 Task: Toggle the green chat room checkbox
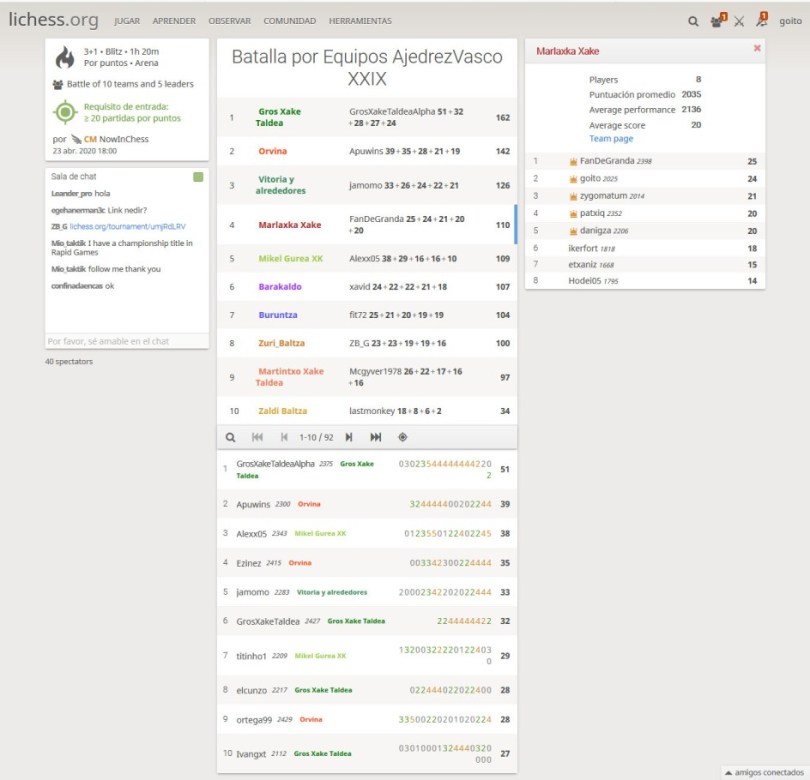(x=198, y=177)
